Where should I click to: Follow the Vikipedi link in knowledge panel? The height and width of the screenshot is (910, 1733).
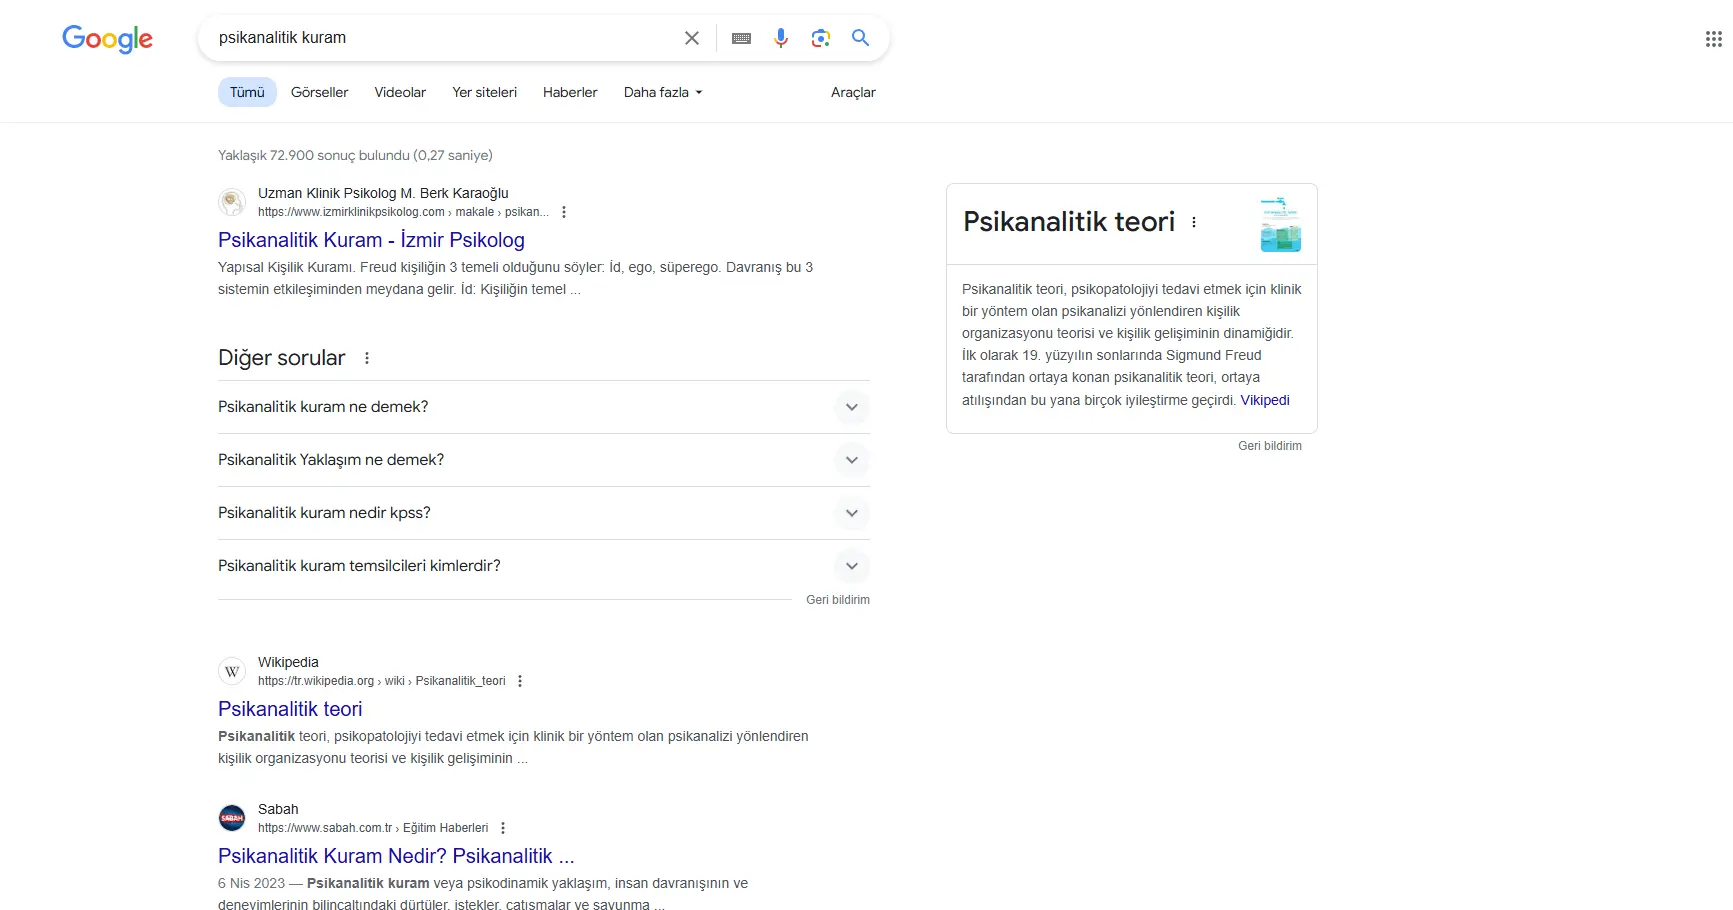click(1265, 400)
